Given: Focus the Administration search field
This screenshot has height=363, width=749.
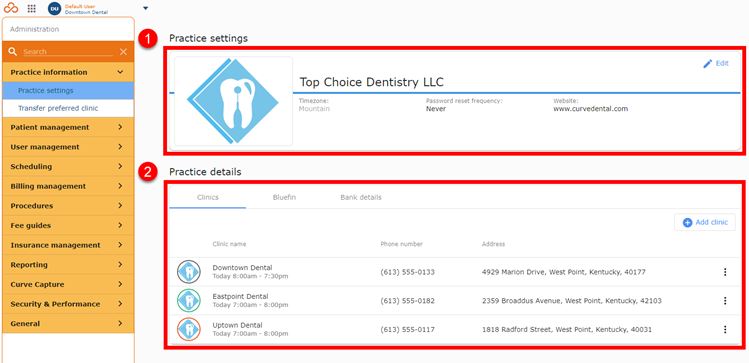Looking at the screenshot, I should [68, 52].
